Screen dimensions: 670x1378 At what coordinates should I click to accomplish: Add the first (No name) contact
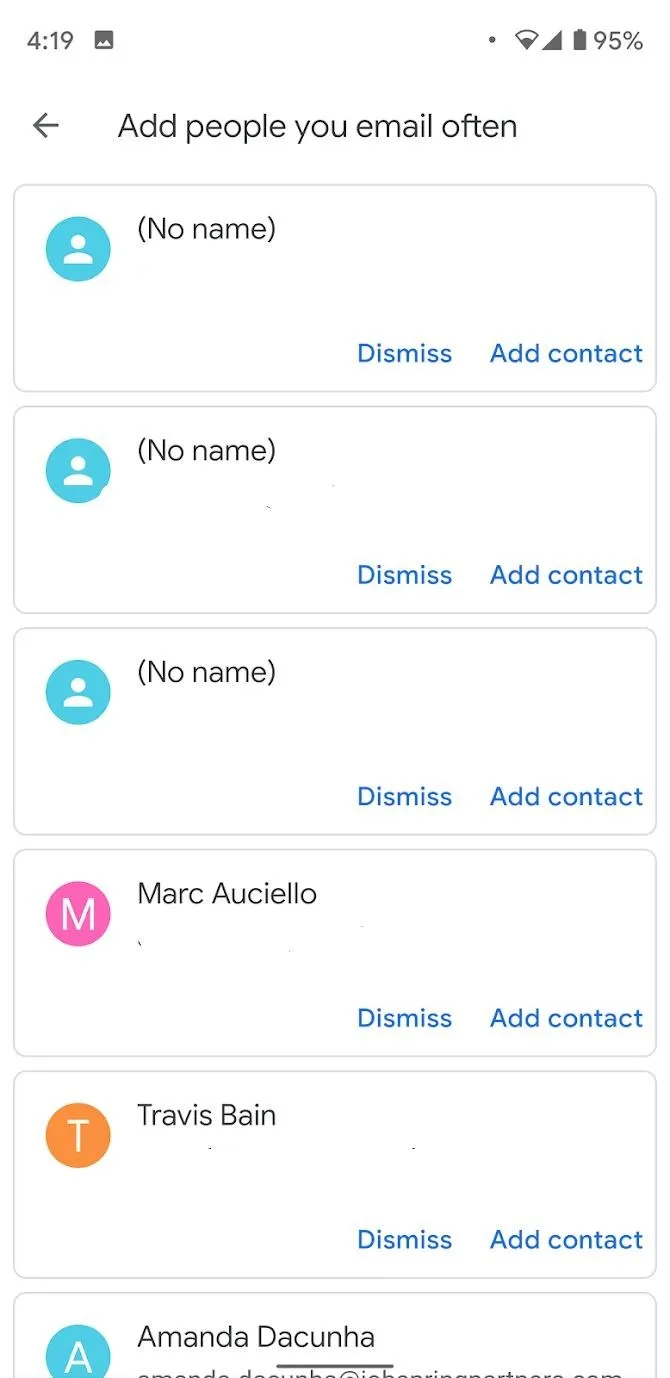(x=566, y=353)
